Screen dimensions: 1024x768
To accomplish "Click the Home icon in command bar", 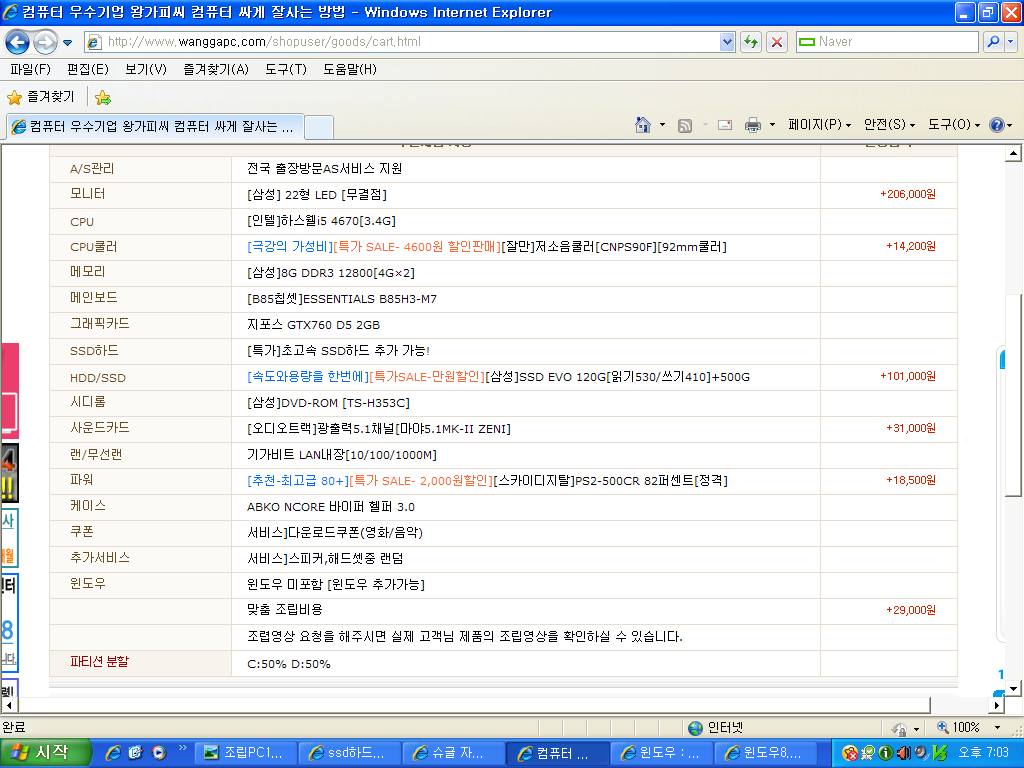I will pyautogui.click(x=643, y=125).
